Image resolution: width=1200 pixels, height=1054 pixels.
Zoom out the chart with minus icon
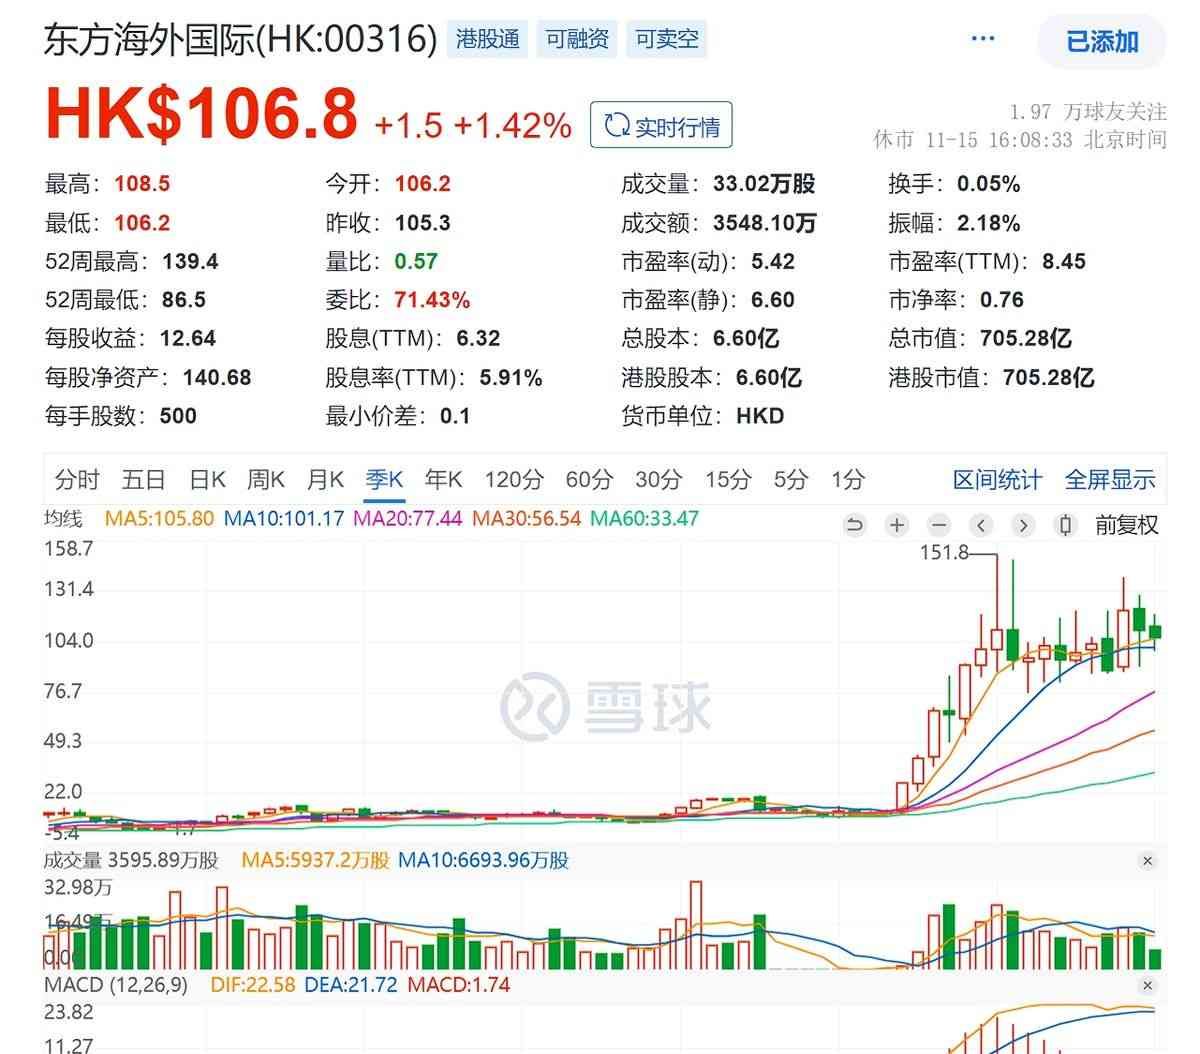coord(938,525)
